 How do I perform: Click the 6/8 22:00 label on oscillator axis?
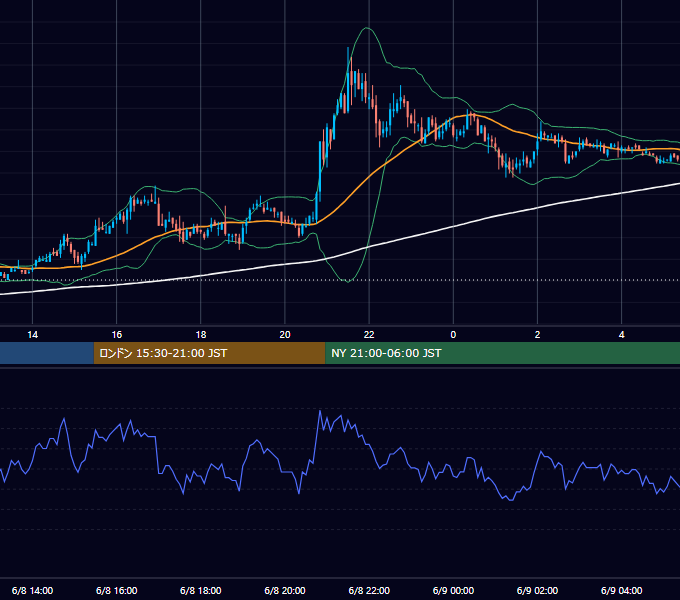tap(369, 590)
